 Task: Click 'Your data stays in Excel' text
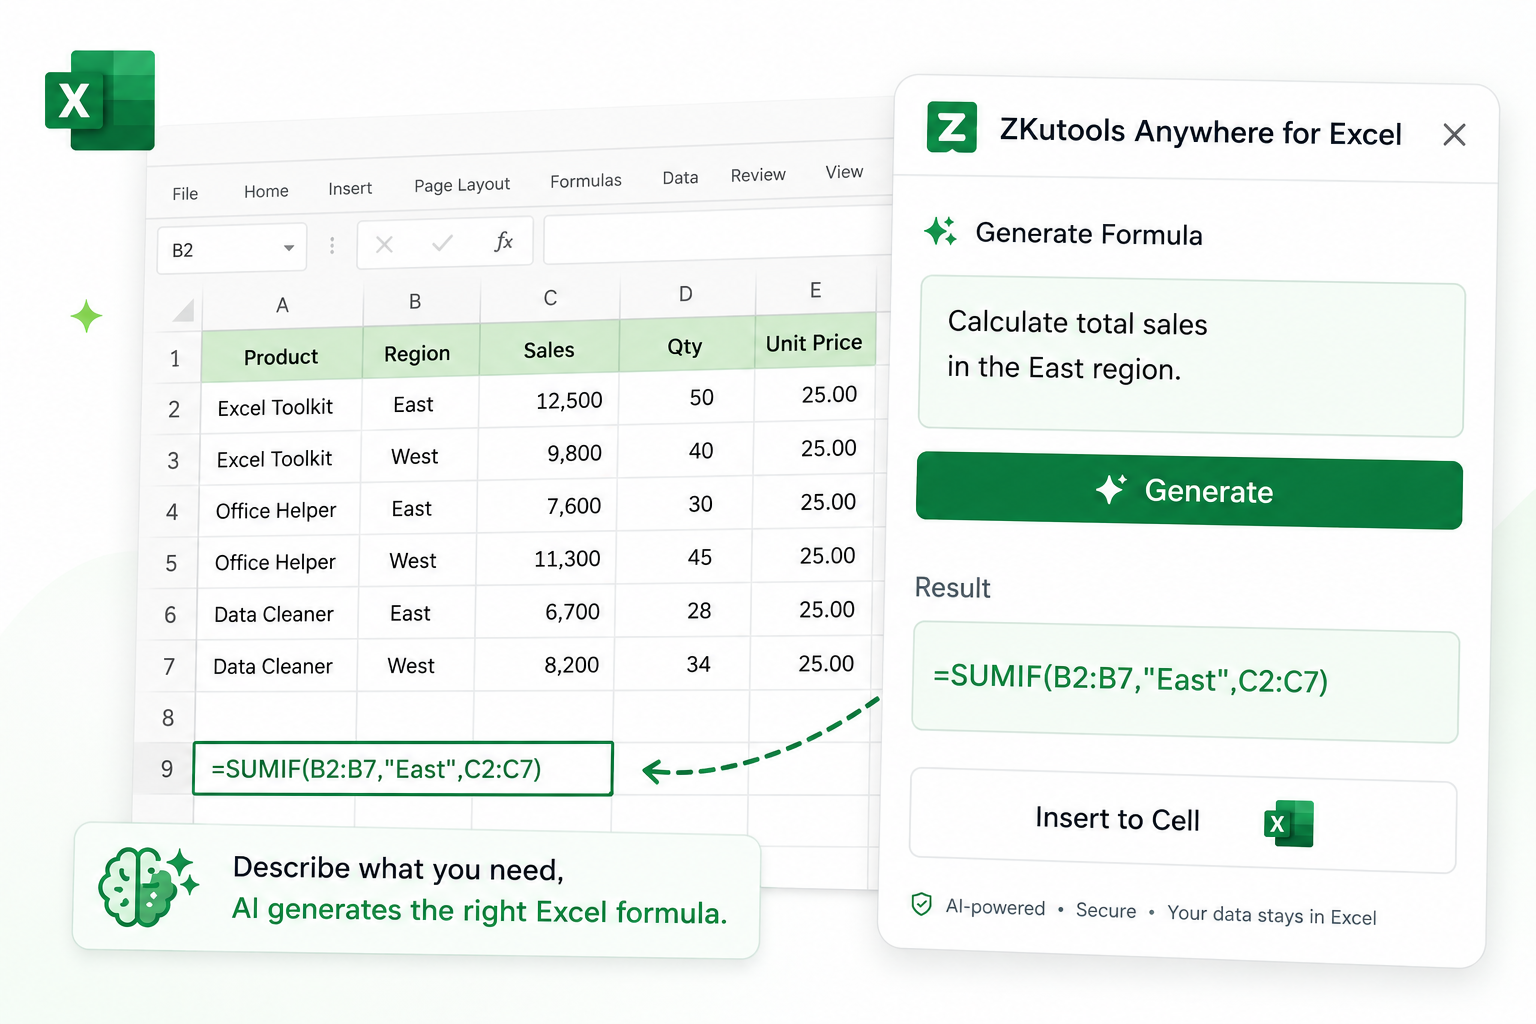[x=1272, y=915]
